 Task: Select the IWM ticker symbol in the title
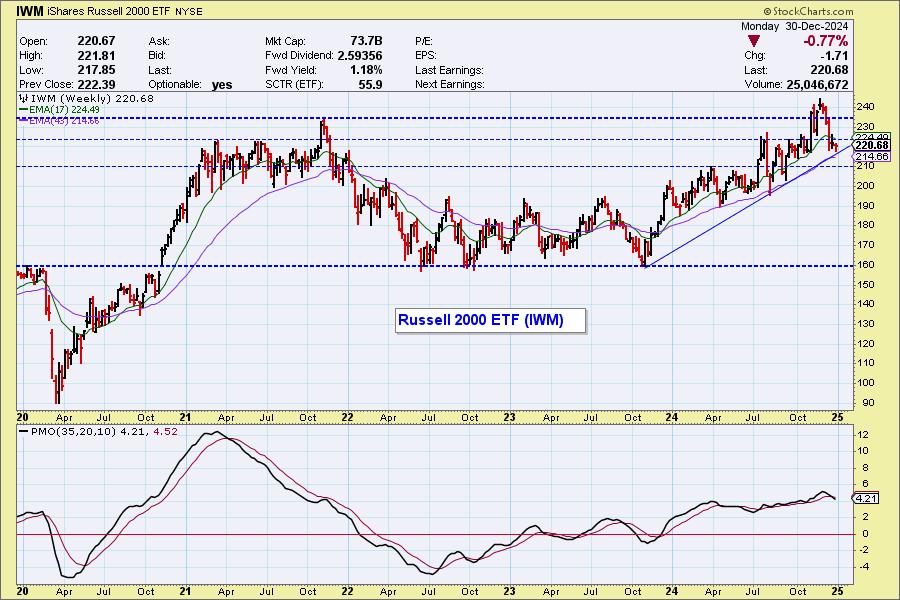pos(29,11)
